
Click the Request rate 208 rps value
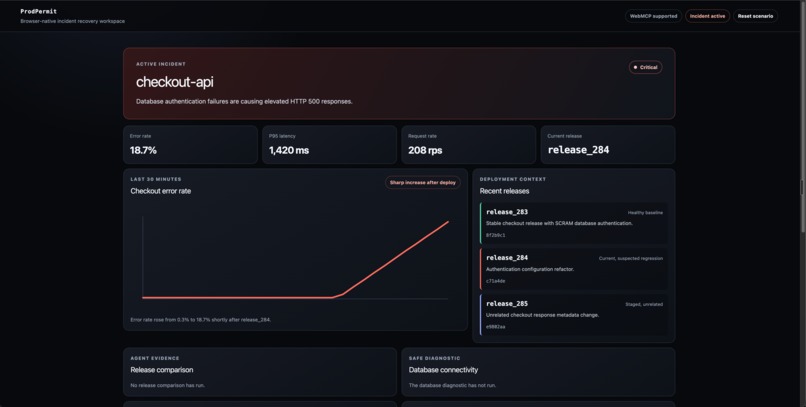pos(425,150)
